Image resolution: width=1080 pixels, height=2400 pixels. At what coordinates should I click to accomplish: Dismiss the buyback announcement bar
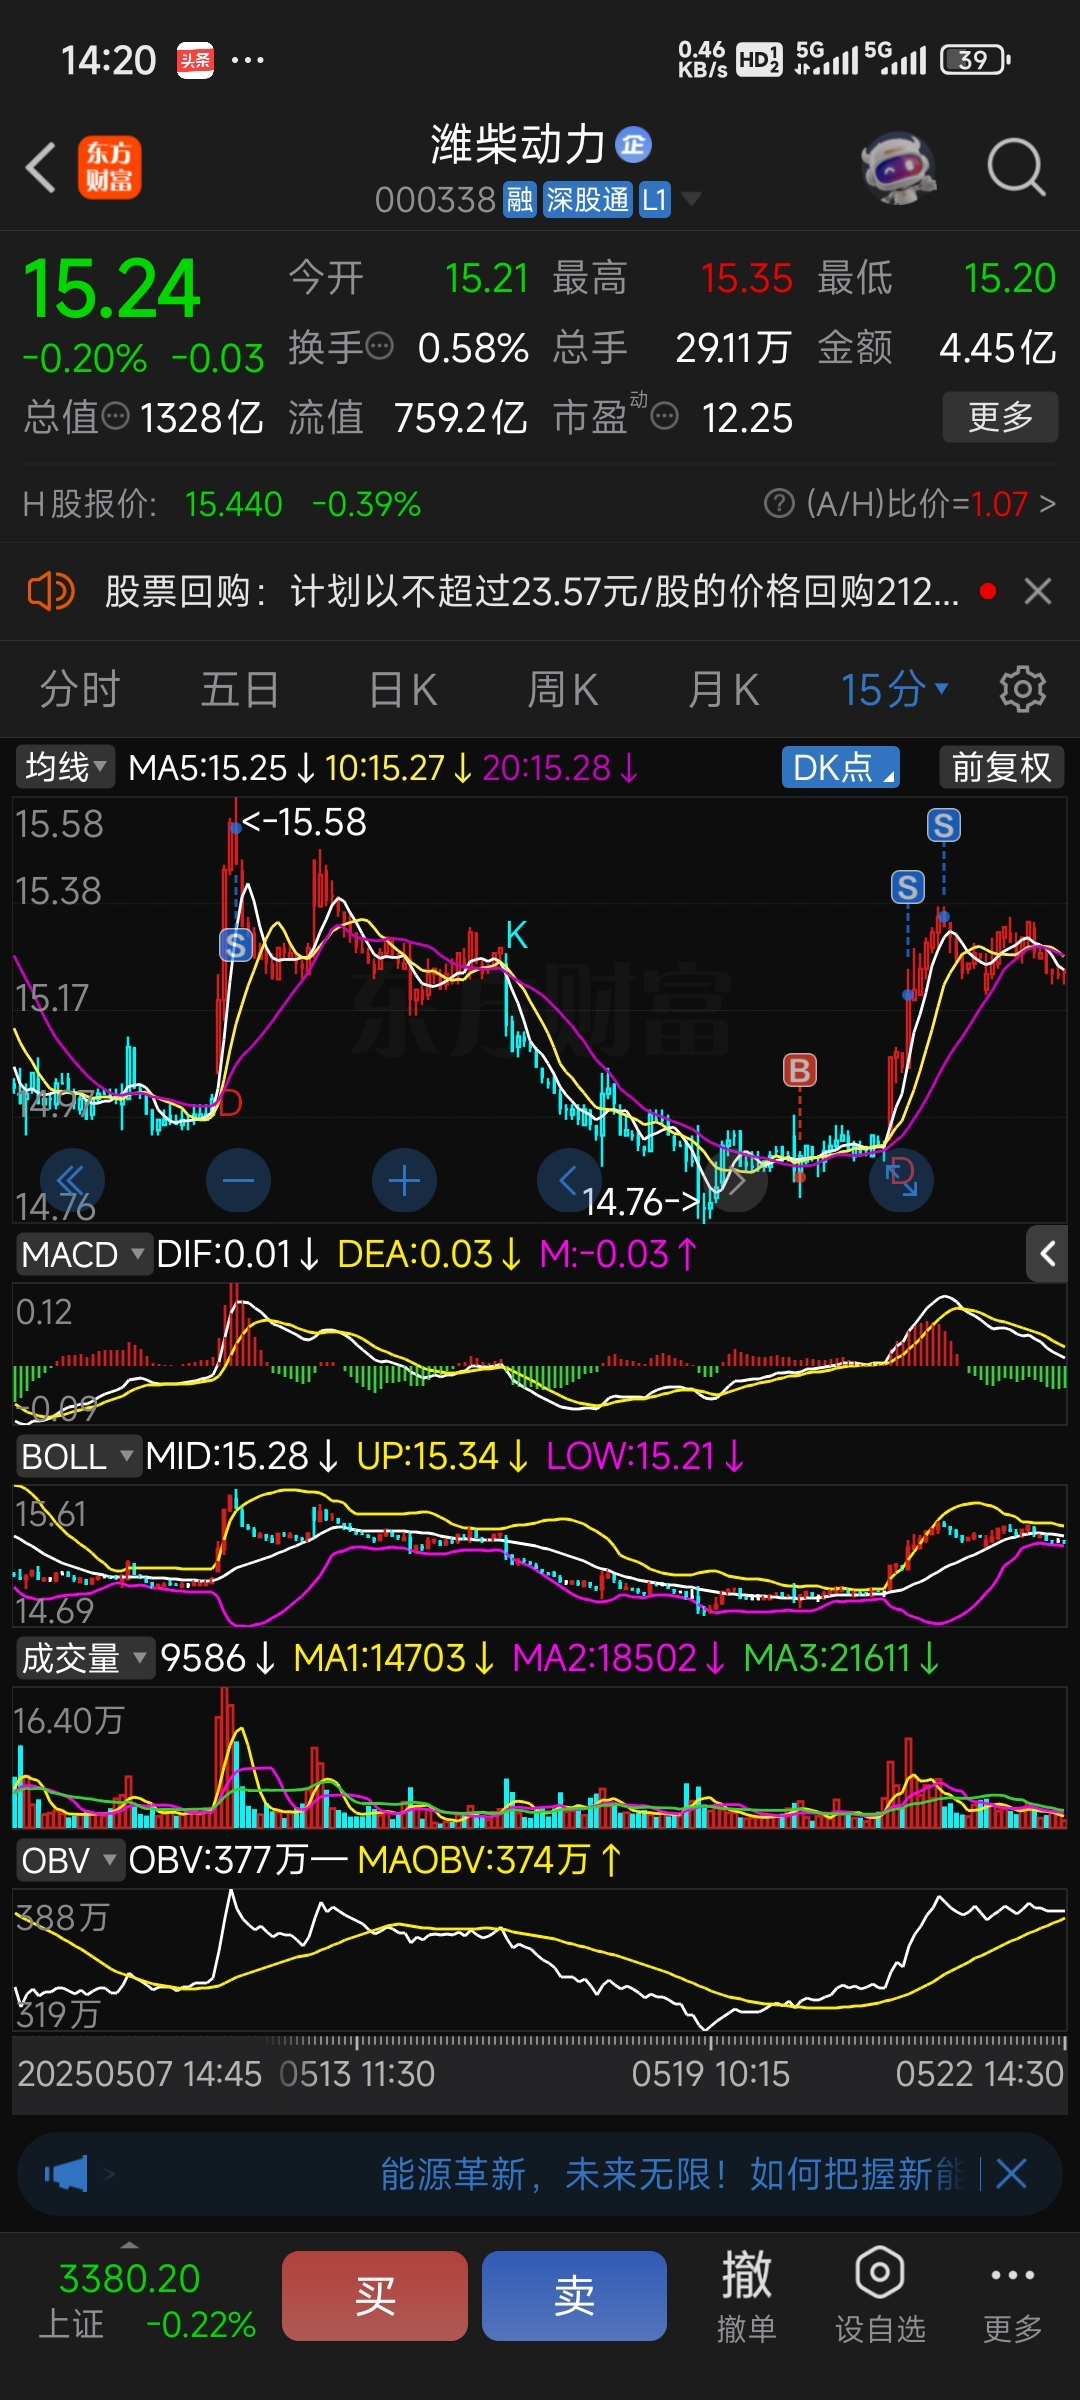click(x=1038, y=592)
